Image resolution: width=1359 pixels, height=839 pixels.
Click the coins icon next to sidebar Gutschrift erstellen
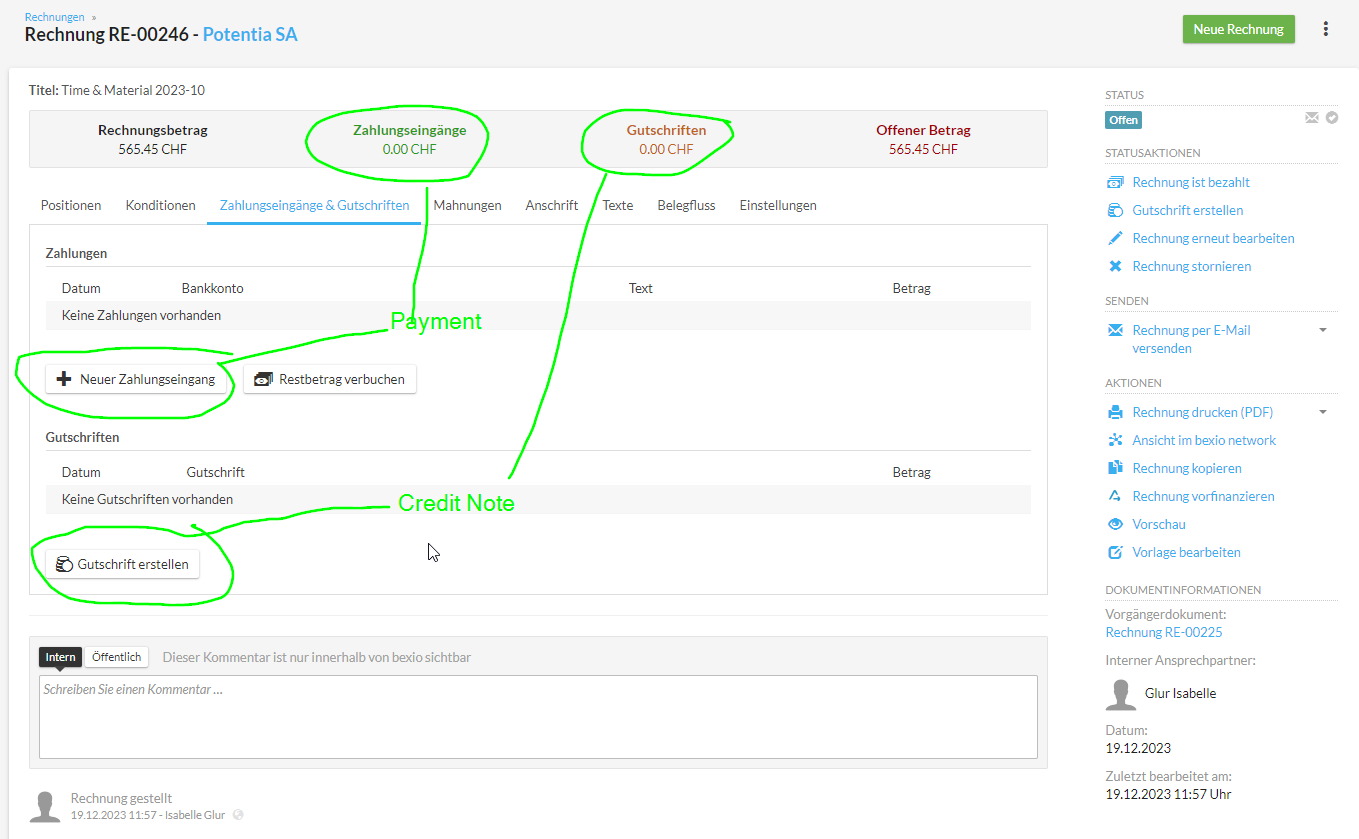click(x=1116, y=211)
